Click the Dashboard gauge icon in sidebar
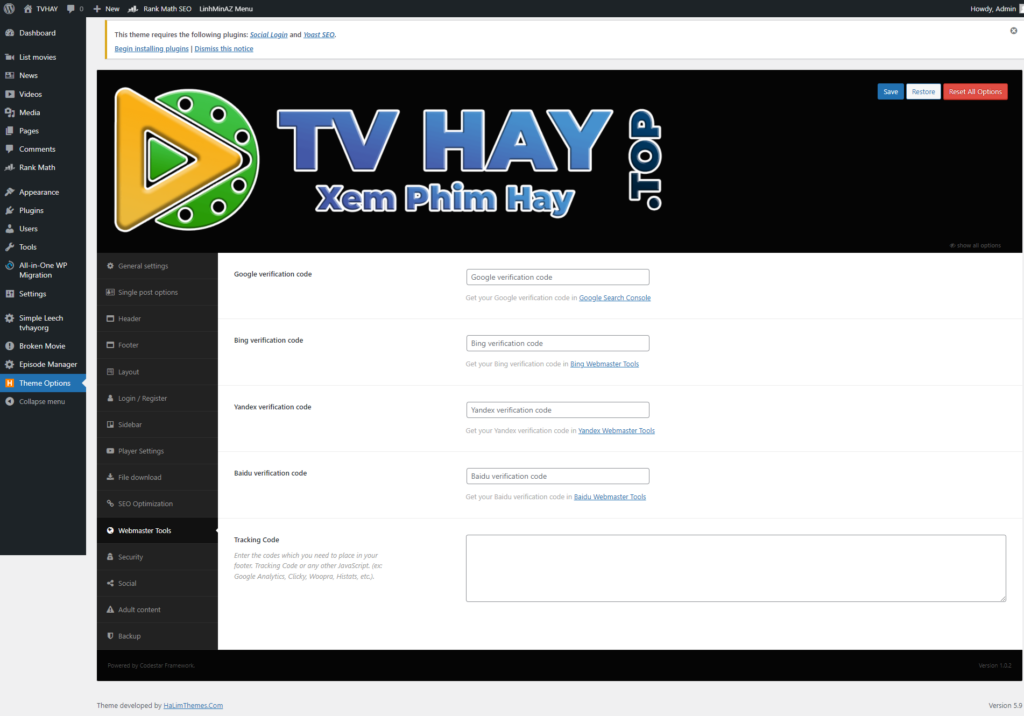 pos(10,33)
